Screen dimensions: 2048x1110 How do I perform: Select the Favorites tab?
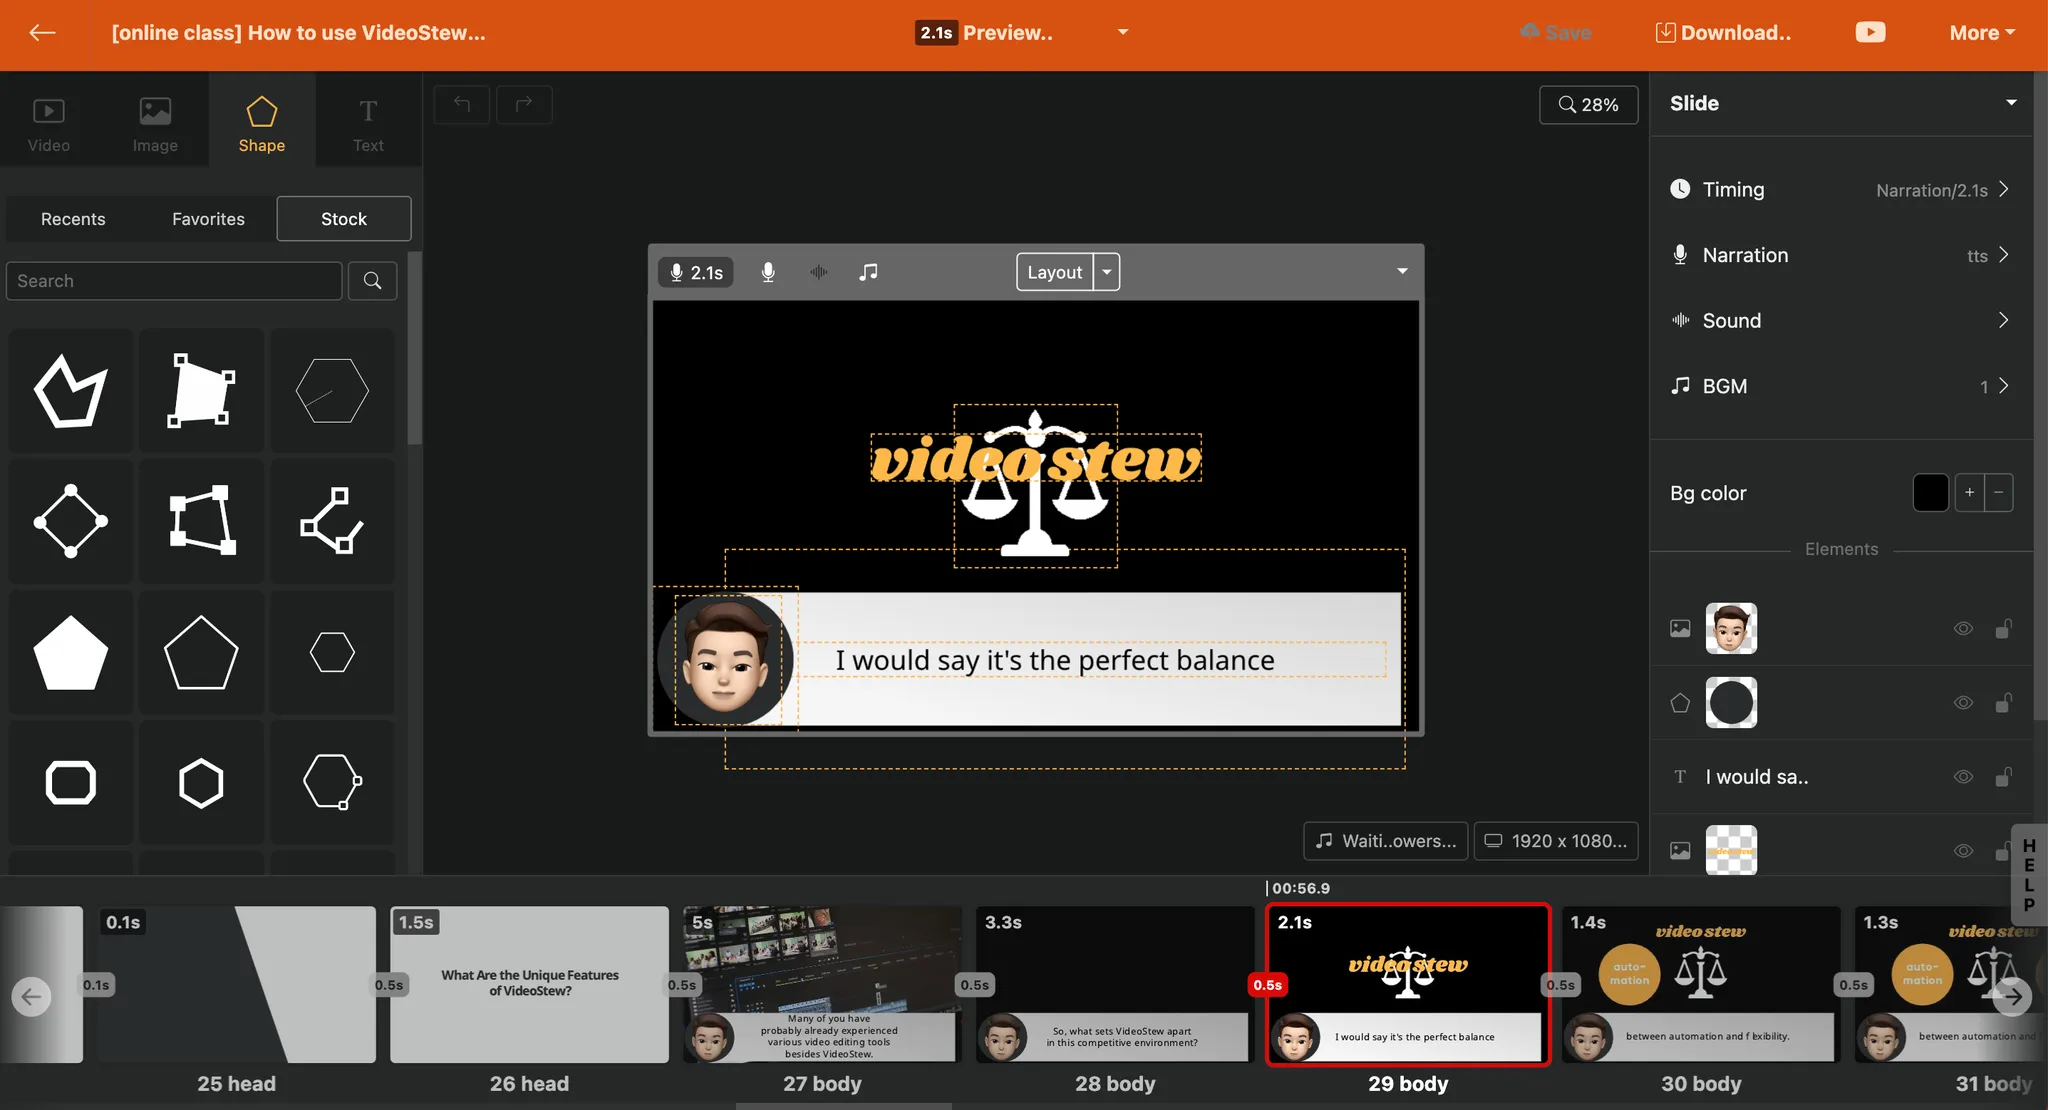coord(208,219)
